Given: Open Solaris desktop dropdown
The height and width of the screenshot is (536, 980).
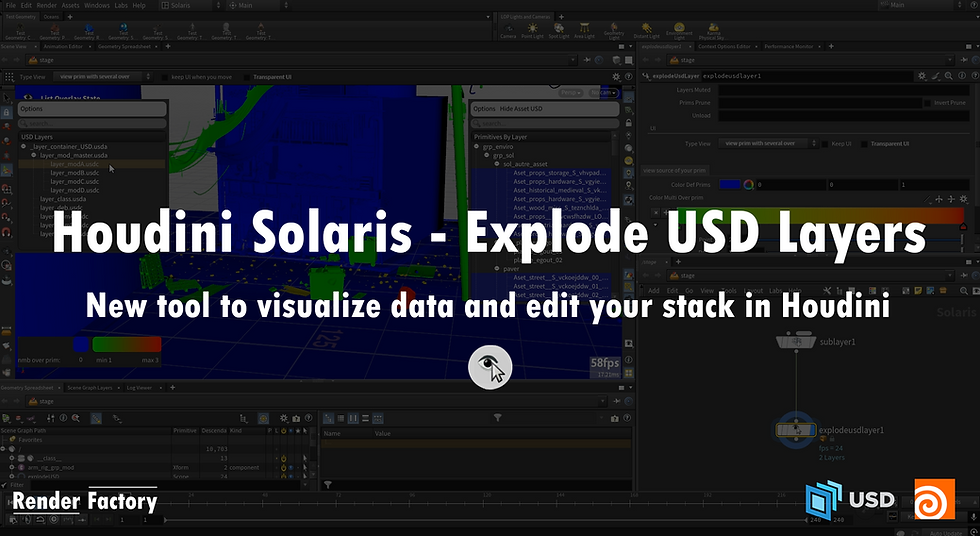Looking at the screenshot, I should 190,5.
